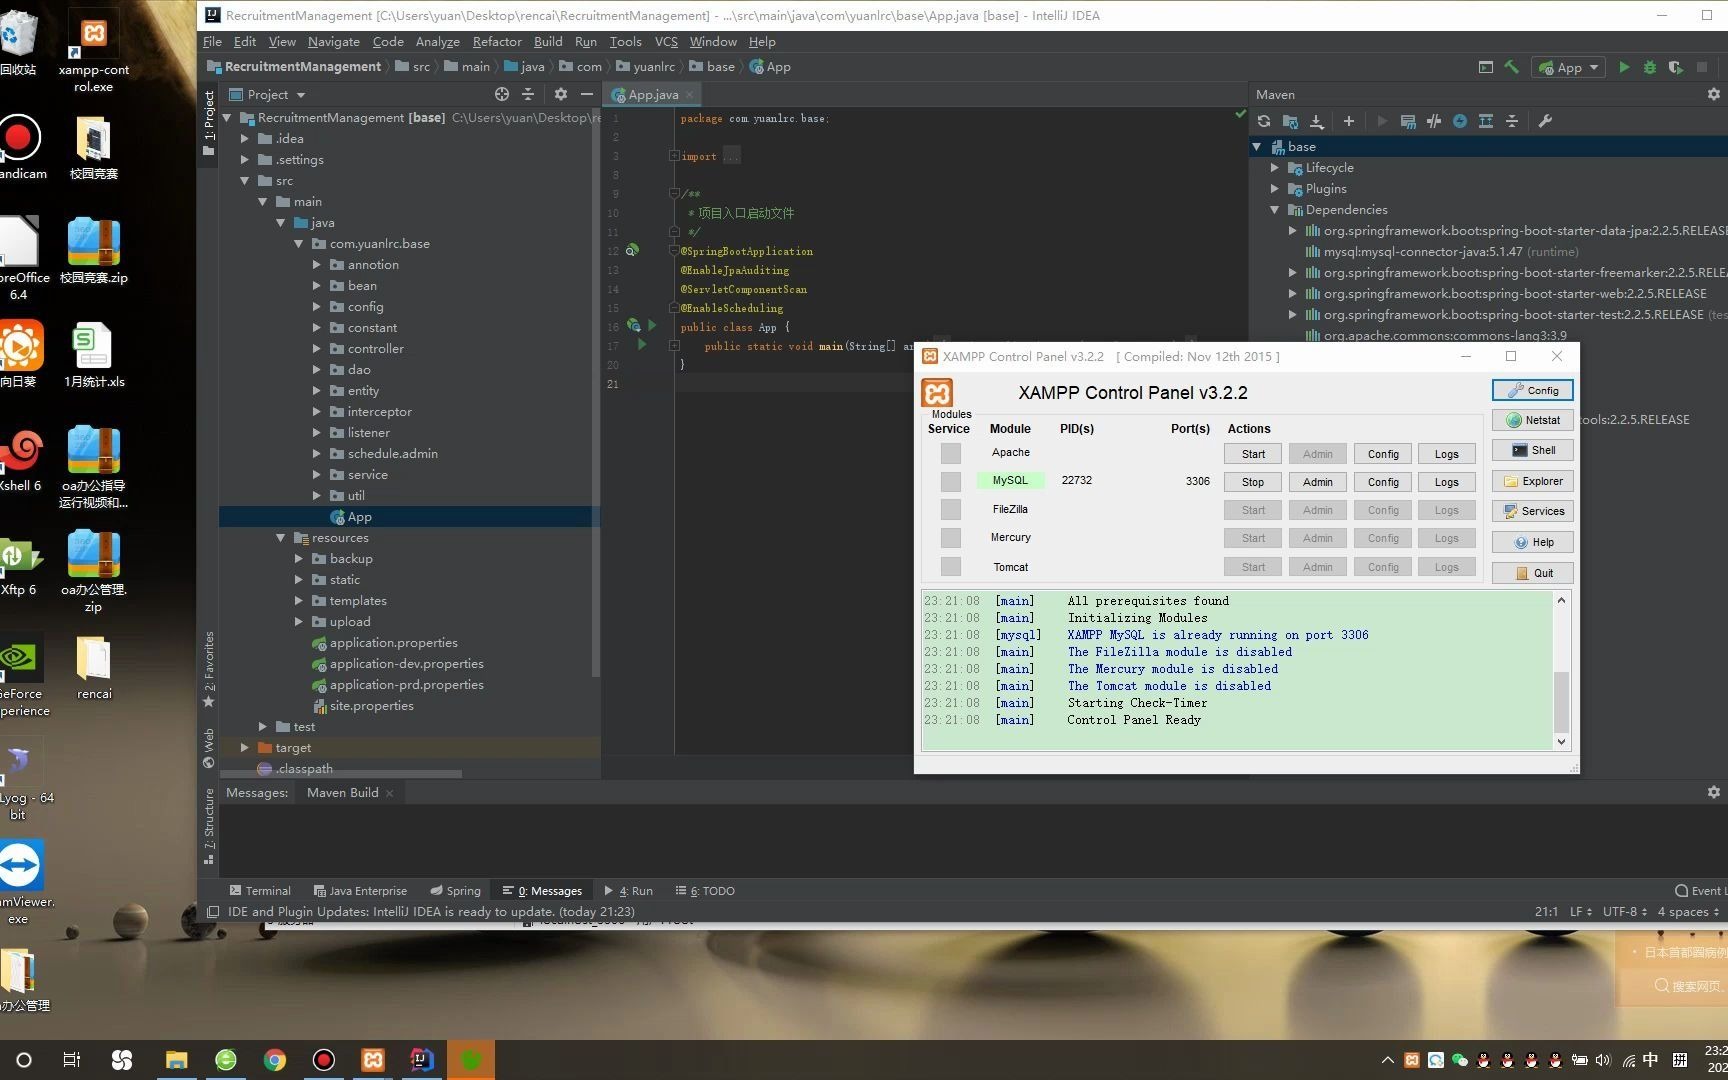Click run gutter arrow beside main method
The width and height of the screenshot is (1728, 1080).
(642, 344)
